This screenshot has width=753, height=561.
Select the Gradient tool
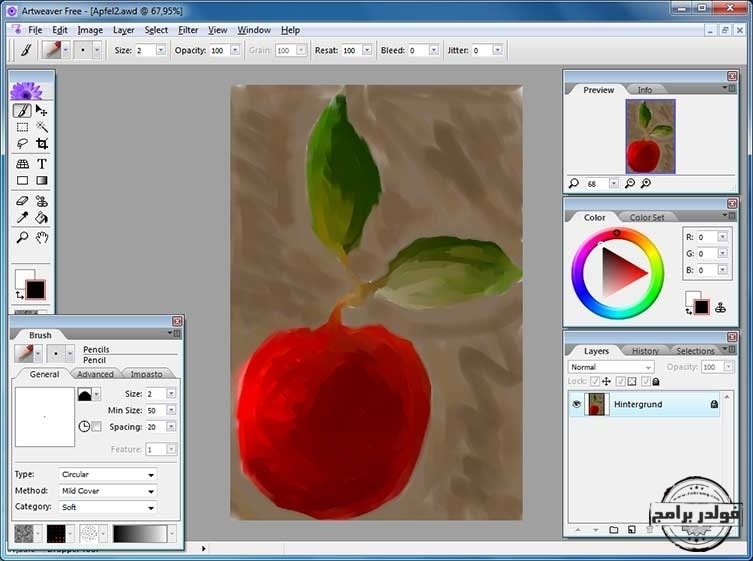[x=42, y=181]
